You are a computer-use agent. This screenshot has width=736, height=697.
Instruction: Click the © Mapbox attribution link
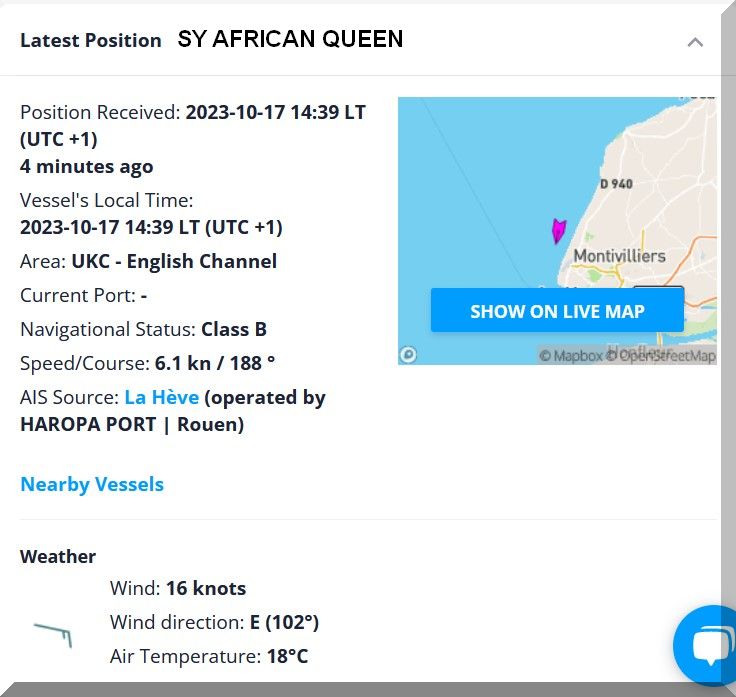[570, 355]
